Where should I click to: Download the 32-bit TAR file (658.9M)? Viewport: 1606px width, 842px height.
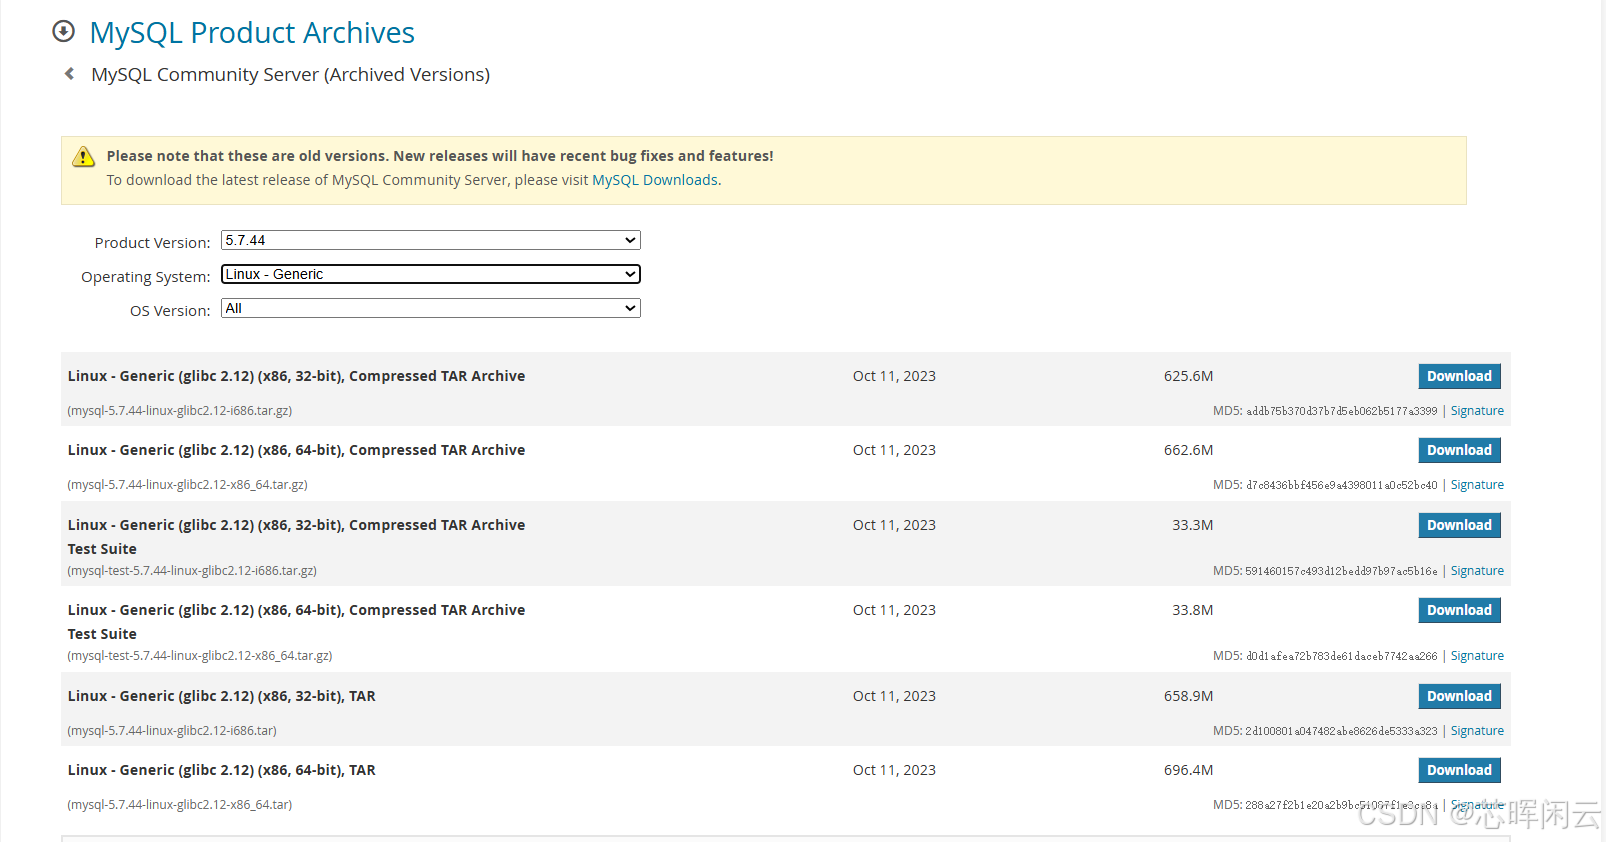pos(1459,696)
